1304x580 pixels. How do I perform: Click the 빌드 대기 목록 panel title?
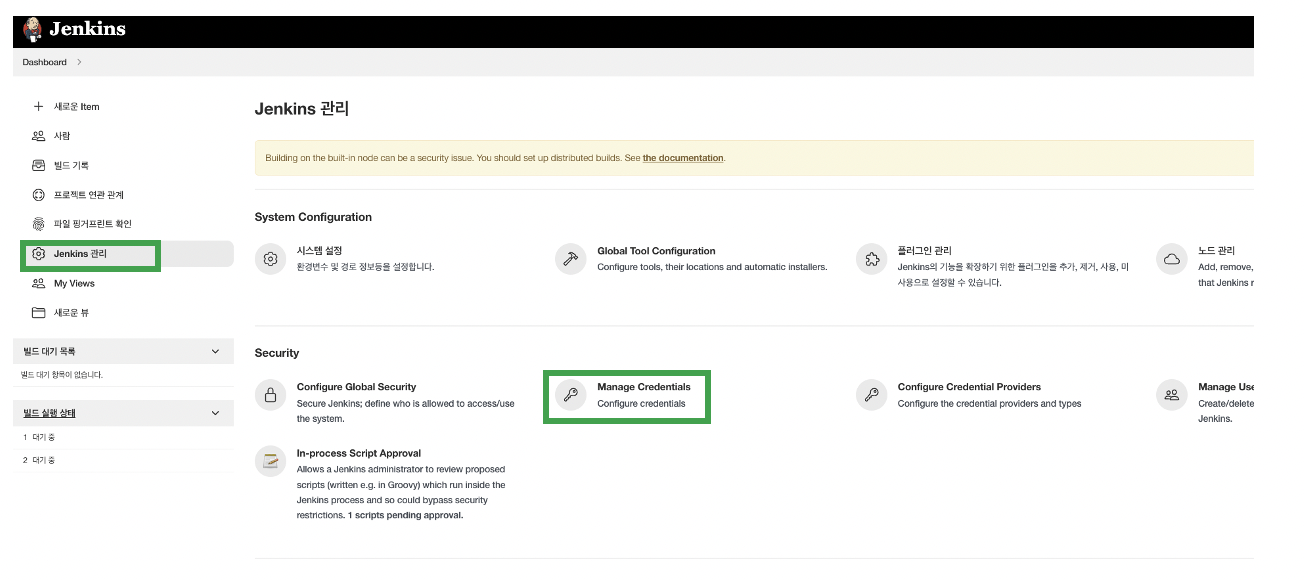[x=50, y=351]
